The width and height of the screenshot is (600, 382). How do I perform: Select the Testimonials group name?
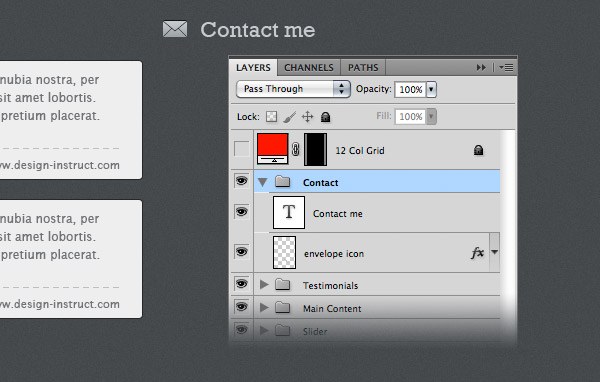pyautogui.click(x=330, y=286)
